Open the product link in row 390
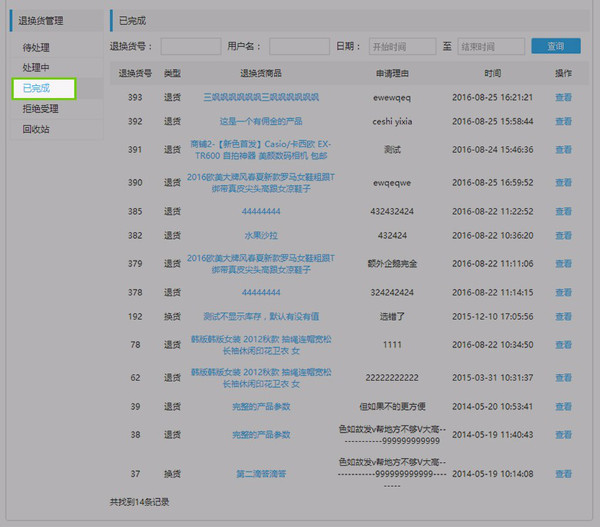 [261, 183]
